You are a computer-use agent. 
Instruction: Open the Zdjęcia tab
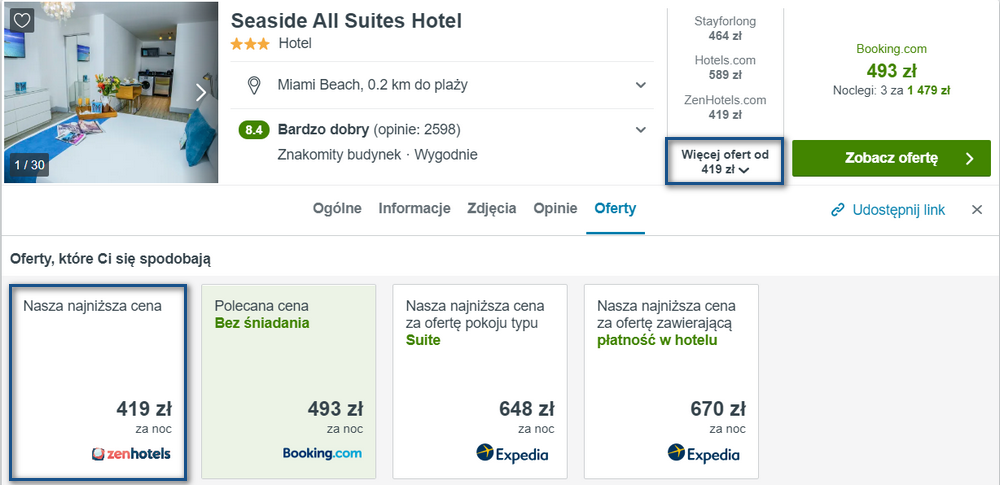(x=492, y=209)
